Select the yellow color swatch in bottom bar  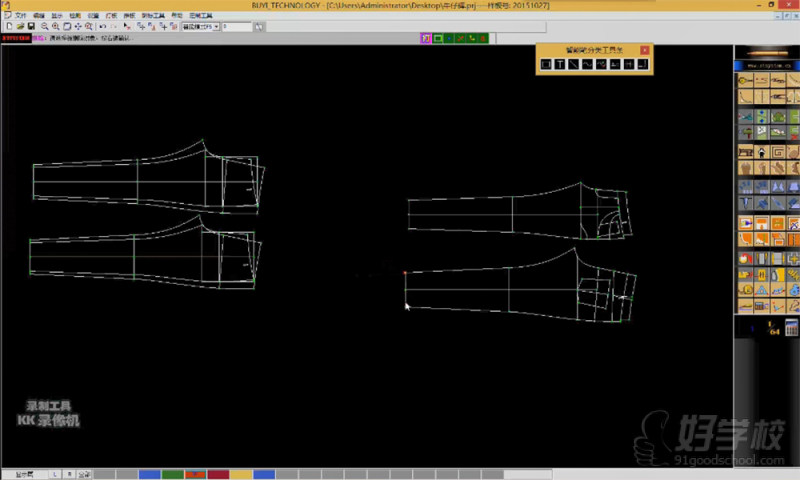(x=241, y=473)
